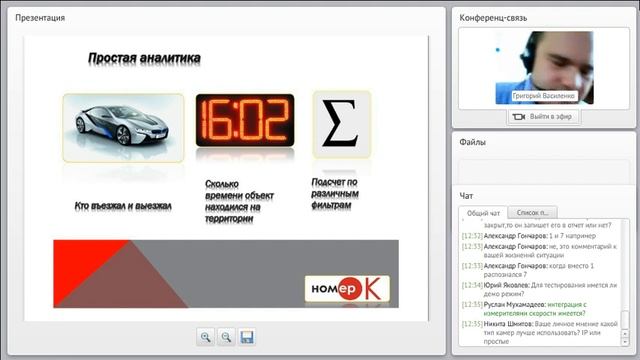
Task: Click the 'Файлы' panel header
Action: point(472,142)
